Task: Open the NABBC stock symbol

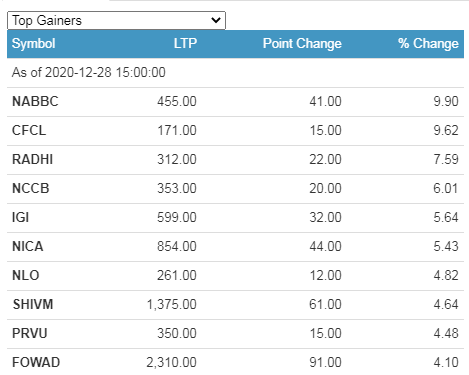Action: (x=35, y=101)
